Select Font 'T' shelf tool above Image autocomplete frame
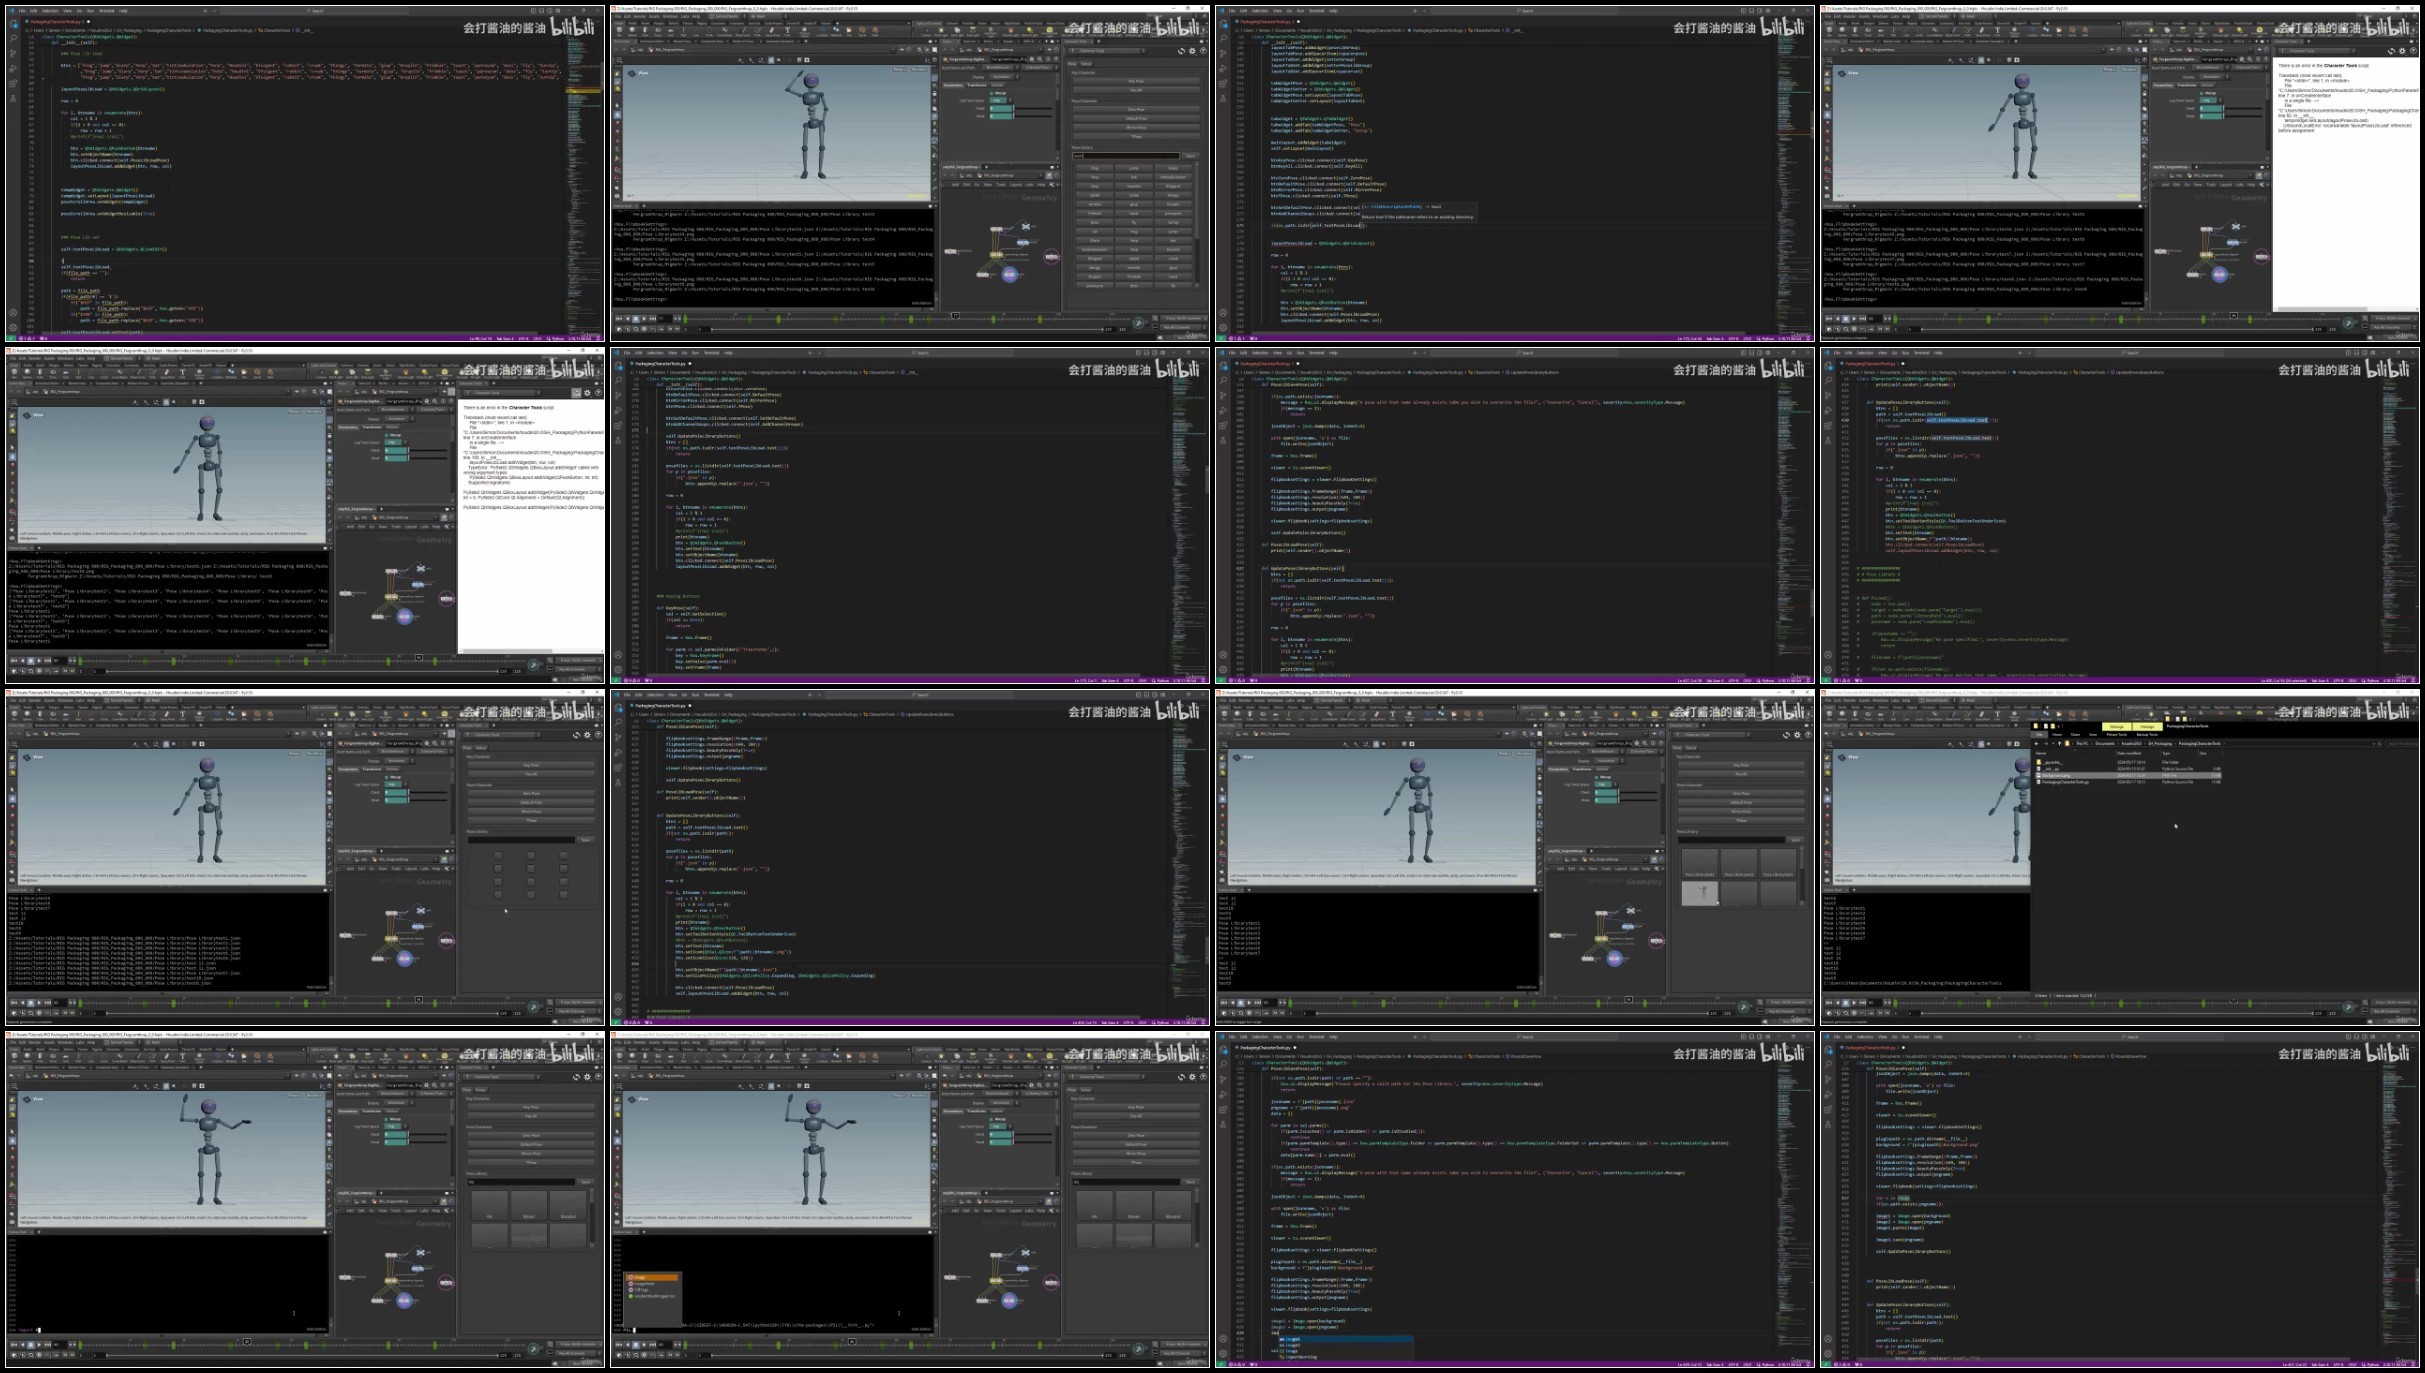 pyautogui.click(x=787, y=1057)
